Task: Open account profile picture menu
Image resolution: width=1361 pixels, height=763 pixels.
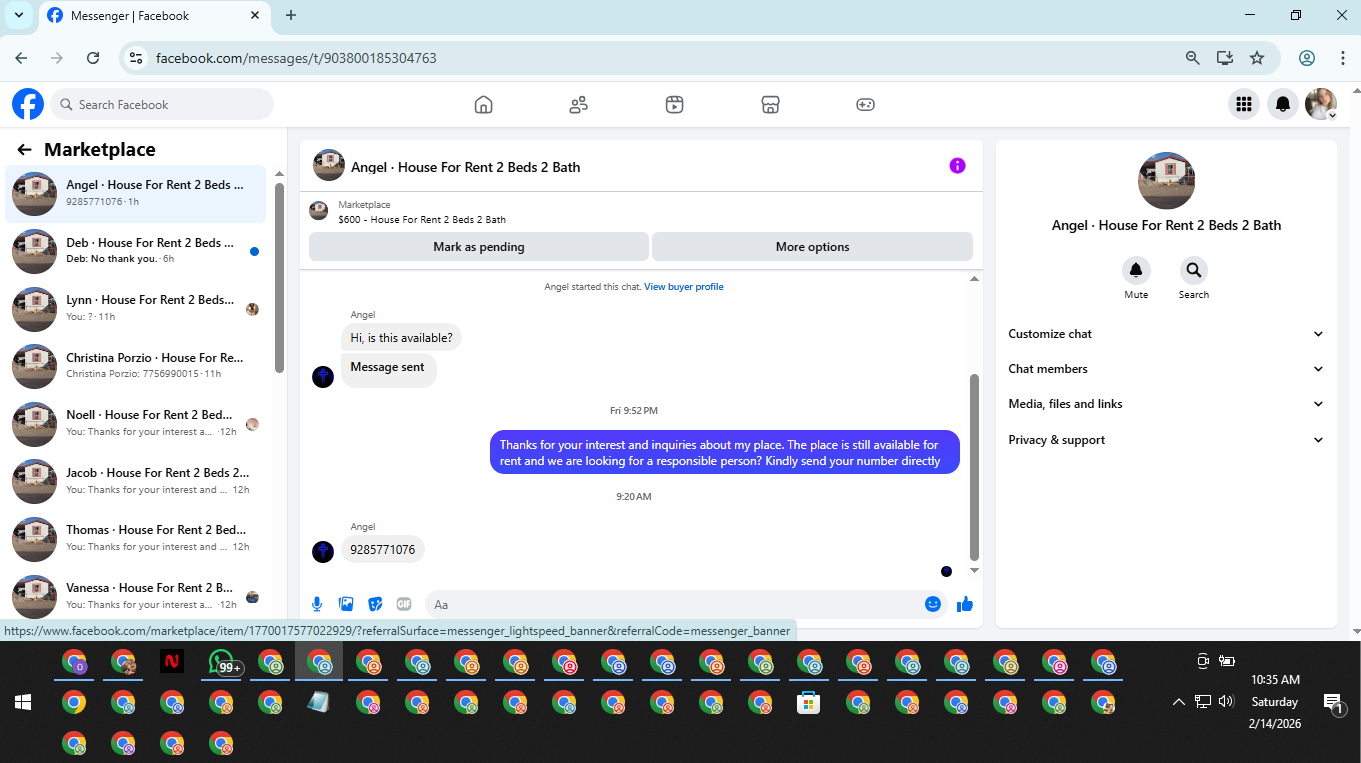Action: point(1321,104)
